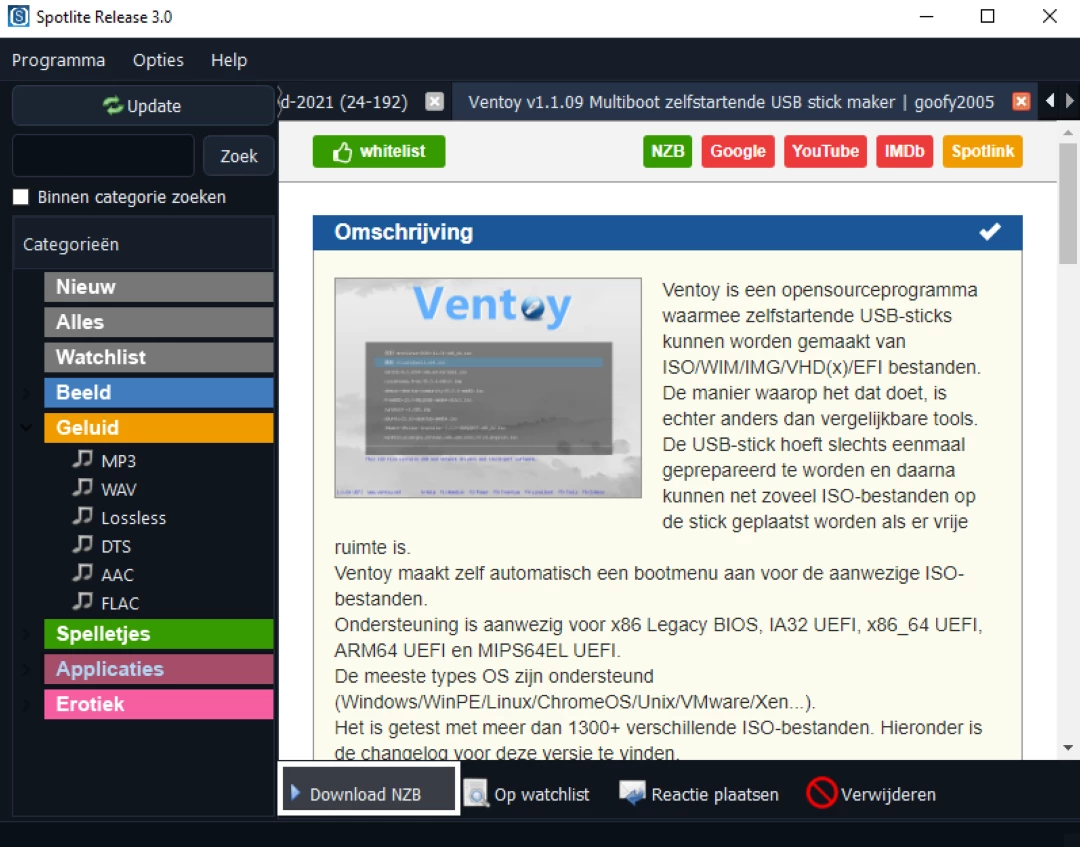The width and height of the screenshot is (1080, 847).
Task: Select the Download NZB icon
Action: (x=297, y=793)
